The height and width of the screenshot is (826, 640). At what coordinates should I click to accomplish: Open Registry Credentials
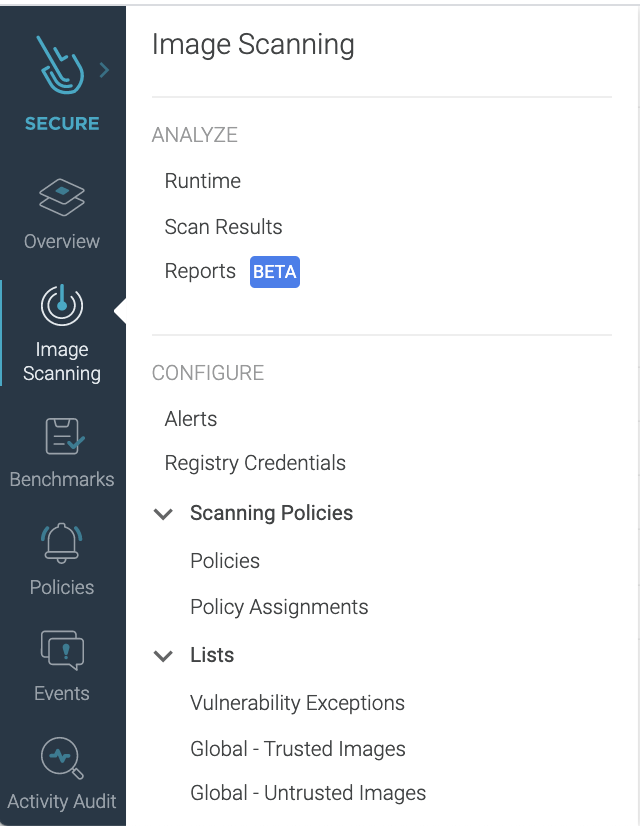click(255, 463)
